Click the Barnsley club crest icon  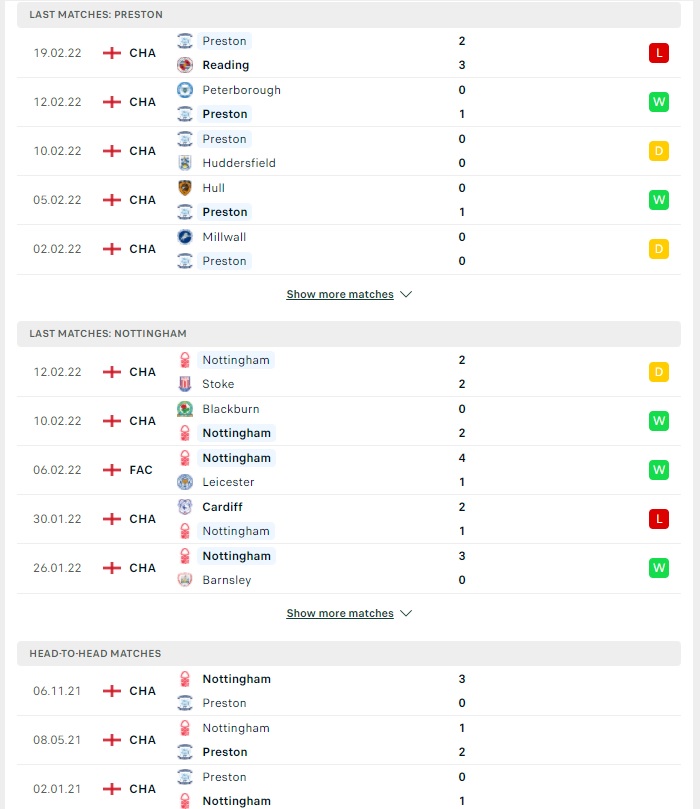tap(185, 580)
